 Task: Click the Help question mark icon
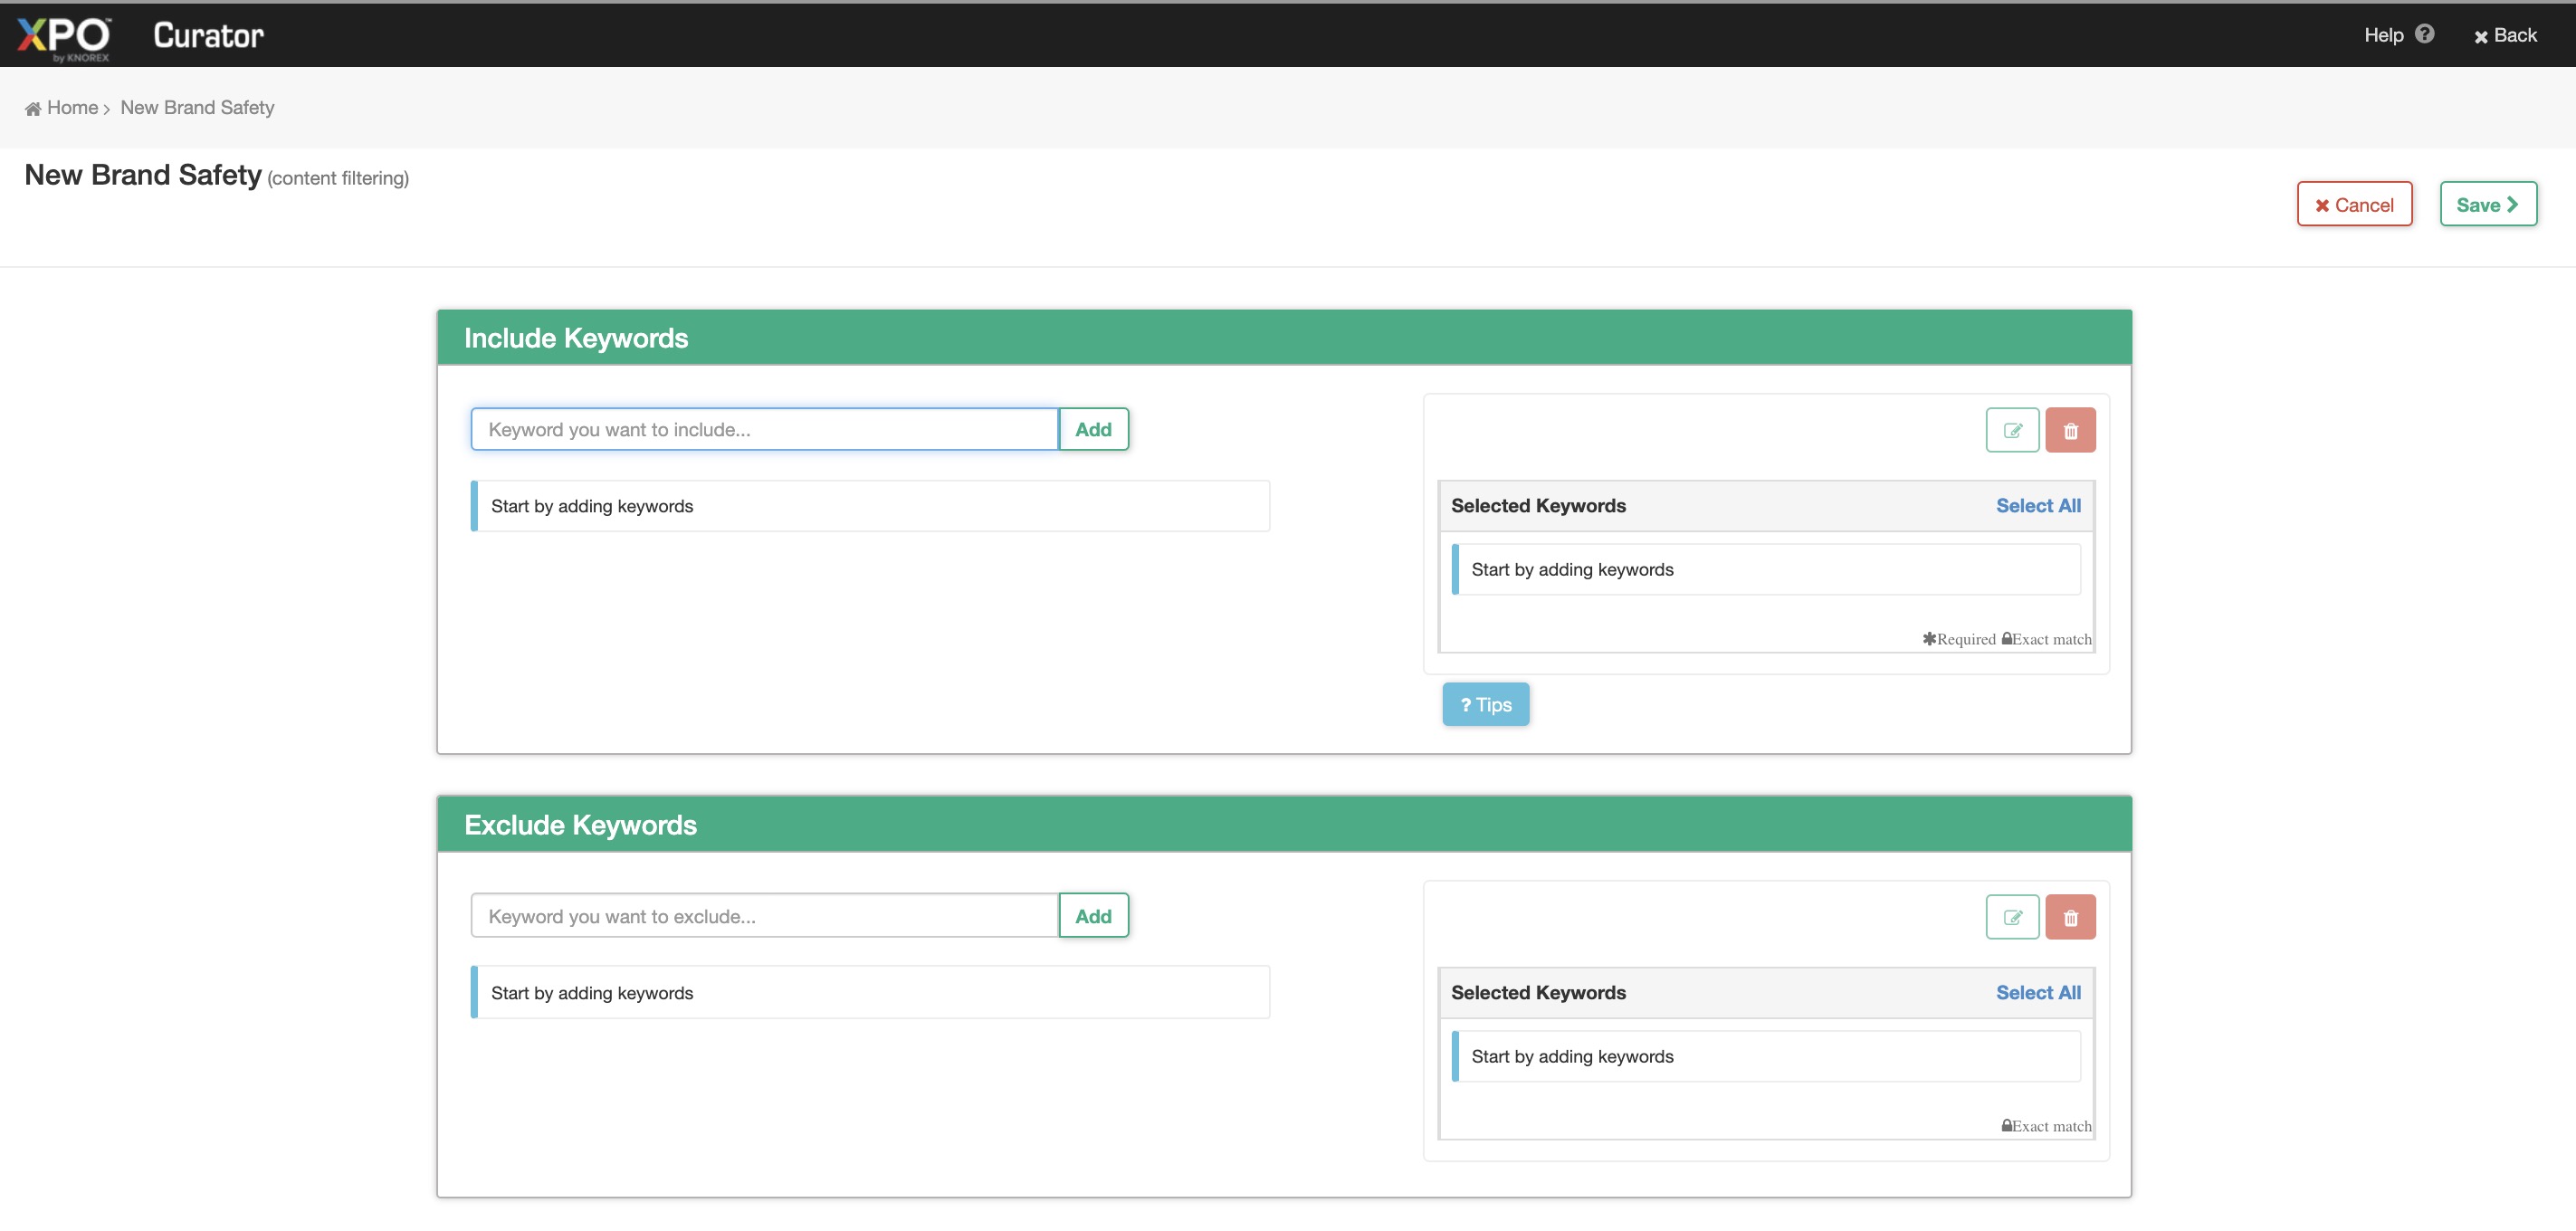point(2425,34)
